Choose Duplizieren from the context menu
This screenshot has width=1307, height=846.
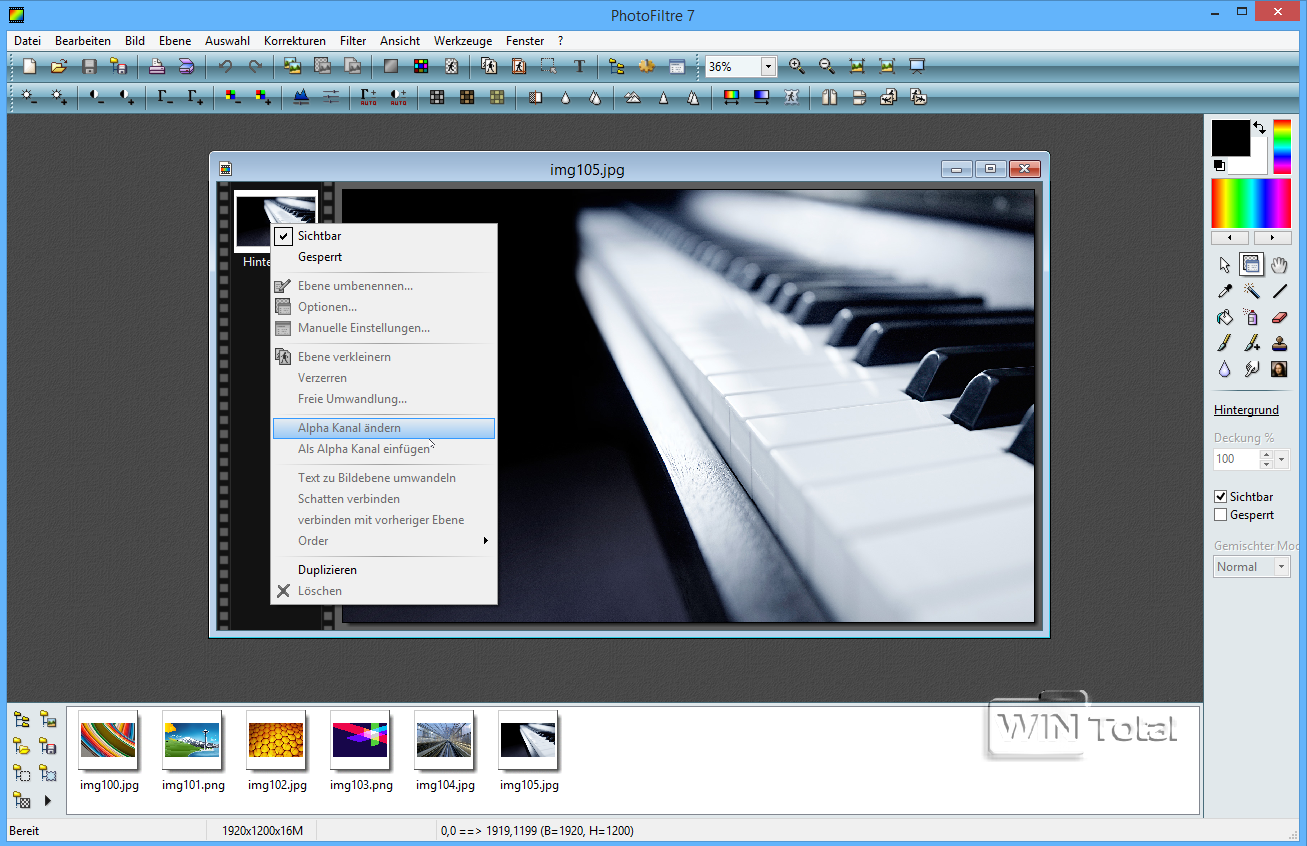point(327,570)
